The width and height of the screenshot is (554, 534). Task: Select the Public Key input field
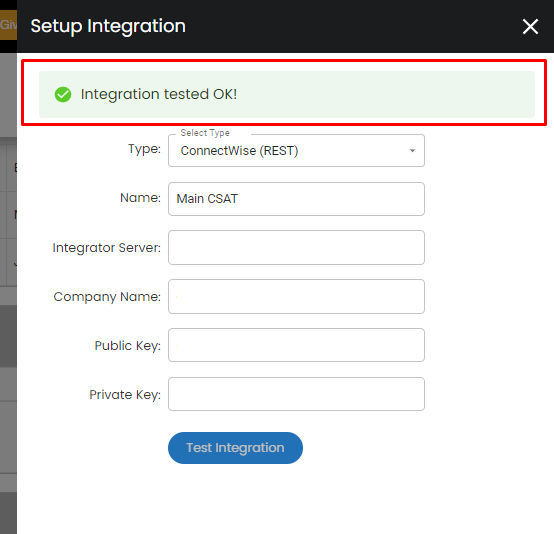coord(296,345)
